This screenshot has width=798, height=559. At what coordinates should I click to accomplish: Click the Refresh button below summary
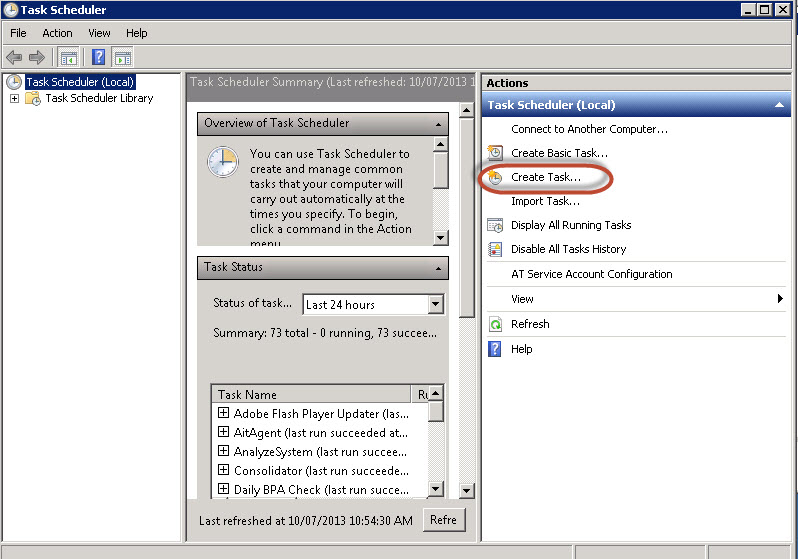click(443, 520)
